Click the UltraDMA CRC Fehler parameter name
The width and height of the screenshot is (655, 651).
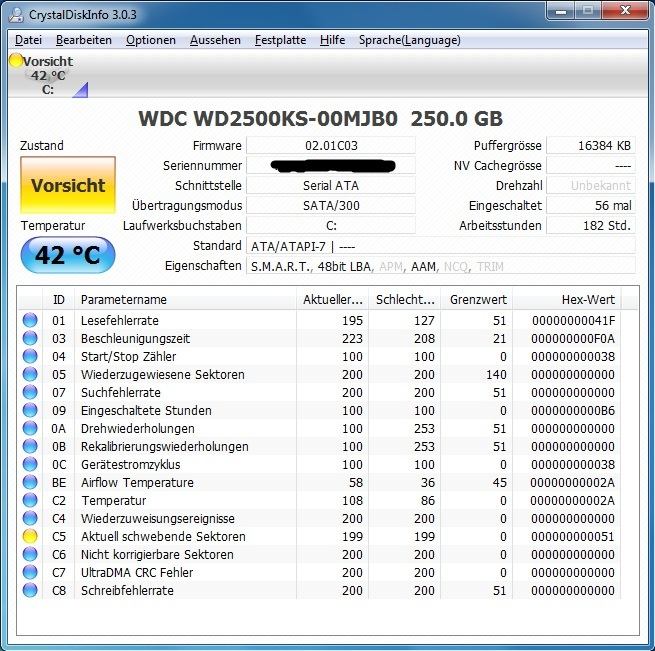click(x=137, y=572)
